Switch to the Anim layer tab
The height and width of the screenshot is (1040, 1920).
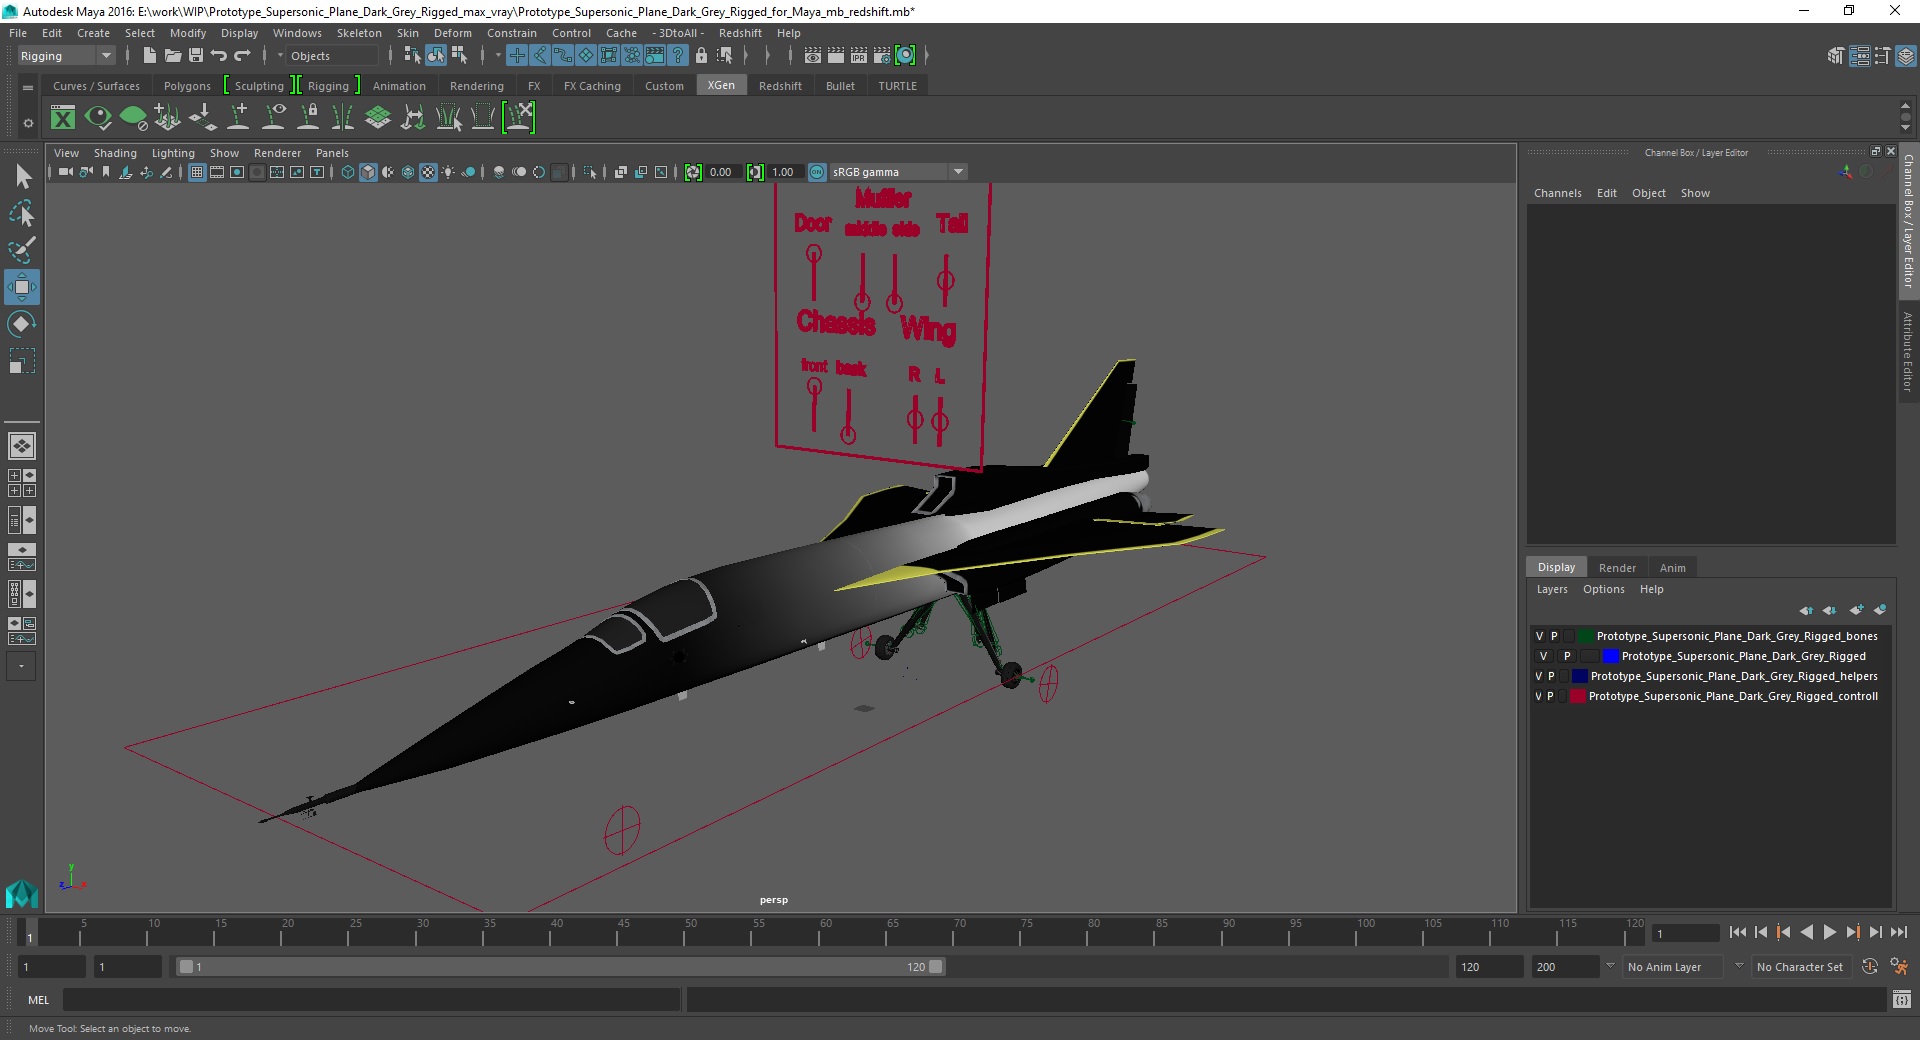tap(1673, 568)
